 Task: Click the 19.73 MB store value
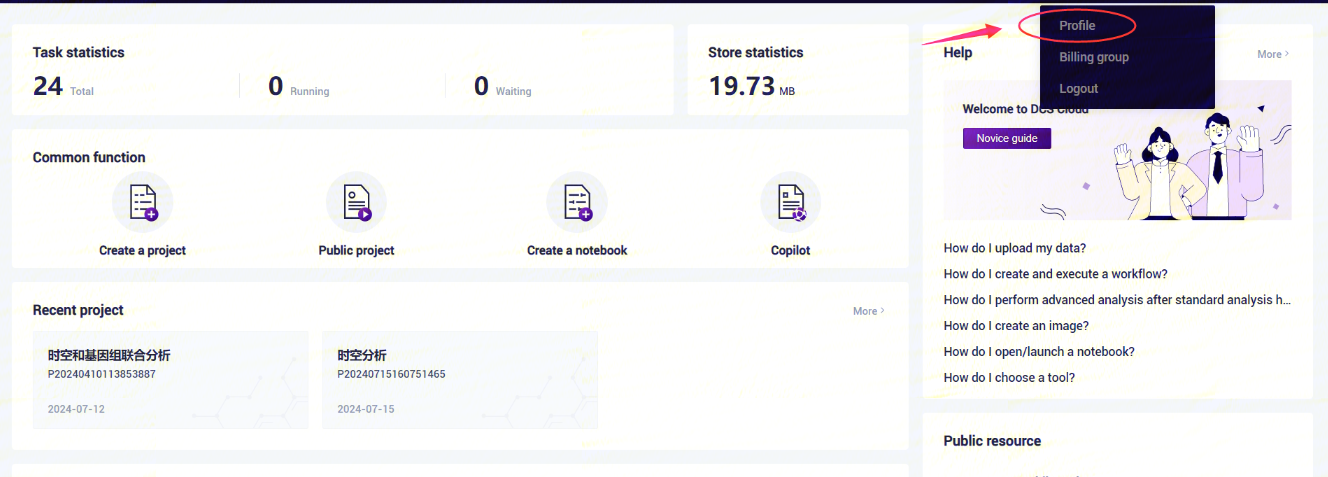751,87
